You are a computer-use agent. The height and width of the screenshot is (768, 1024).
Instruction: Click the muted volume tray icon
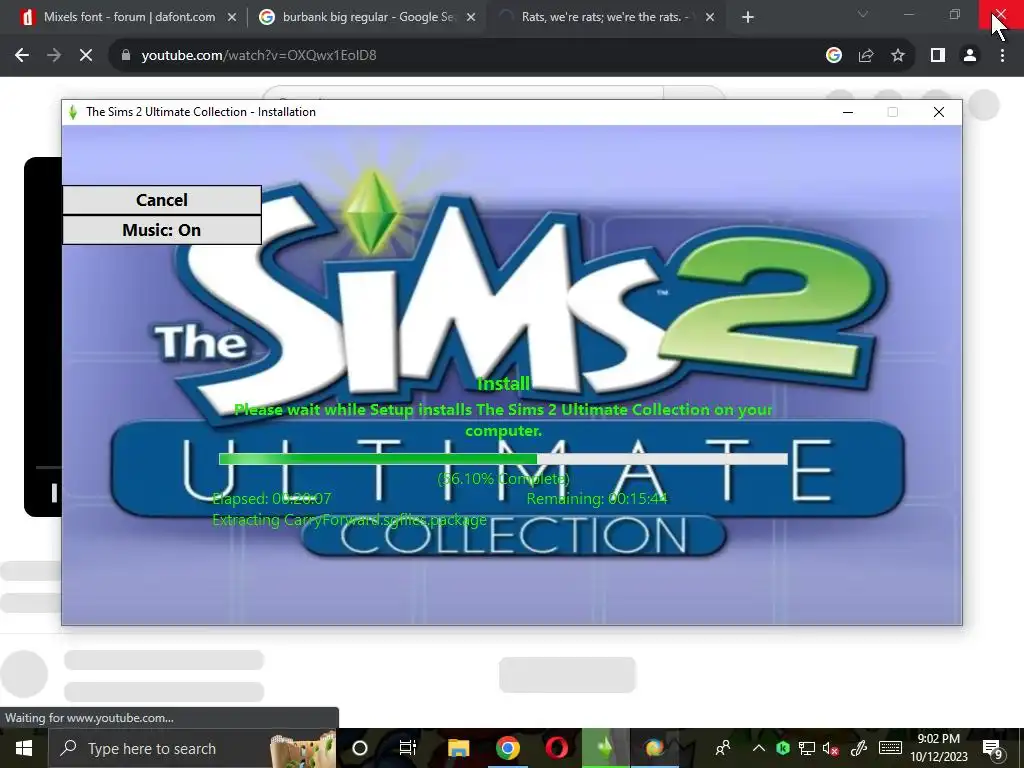click(831, 748)
